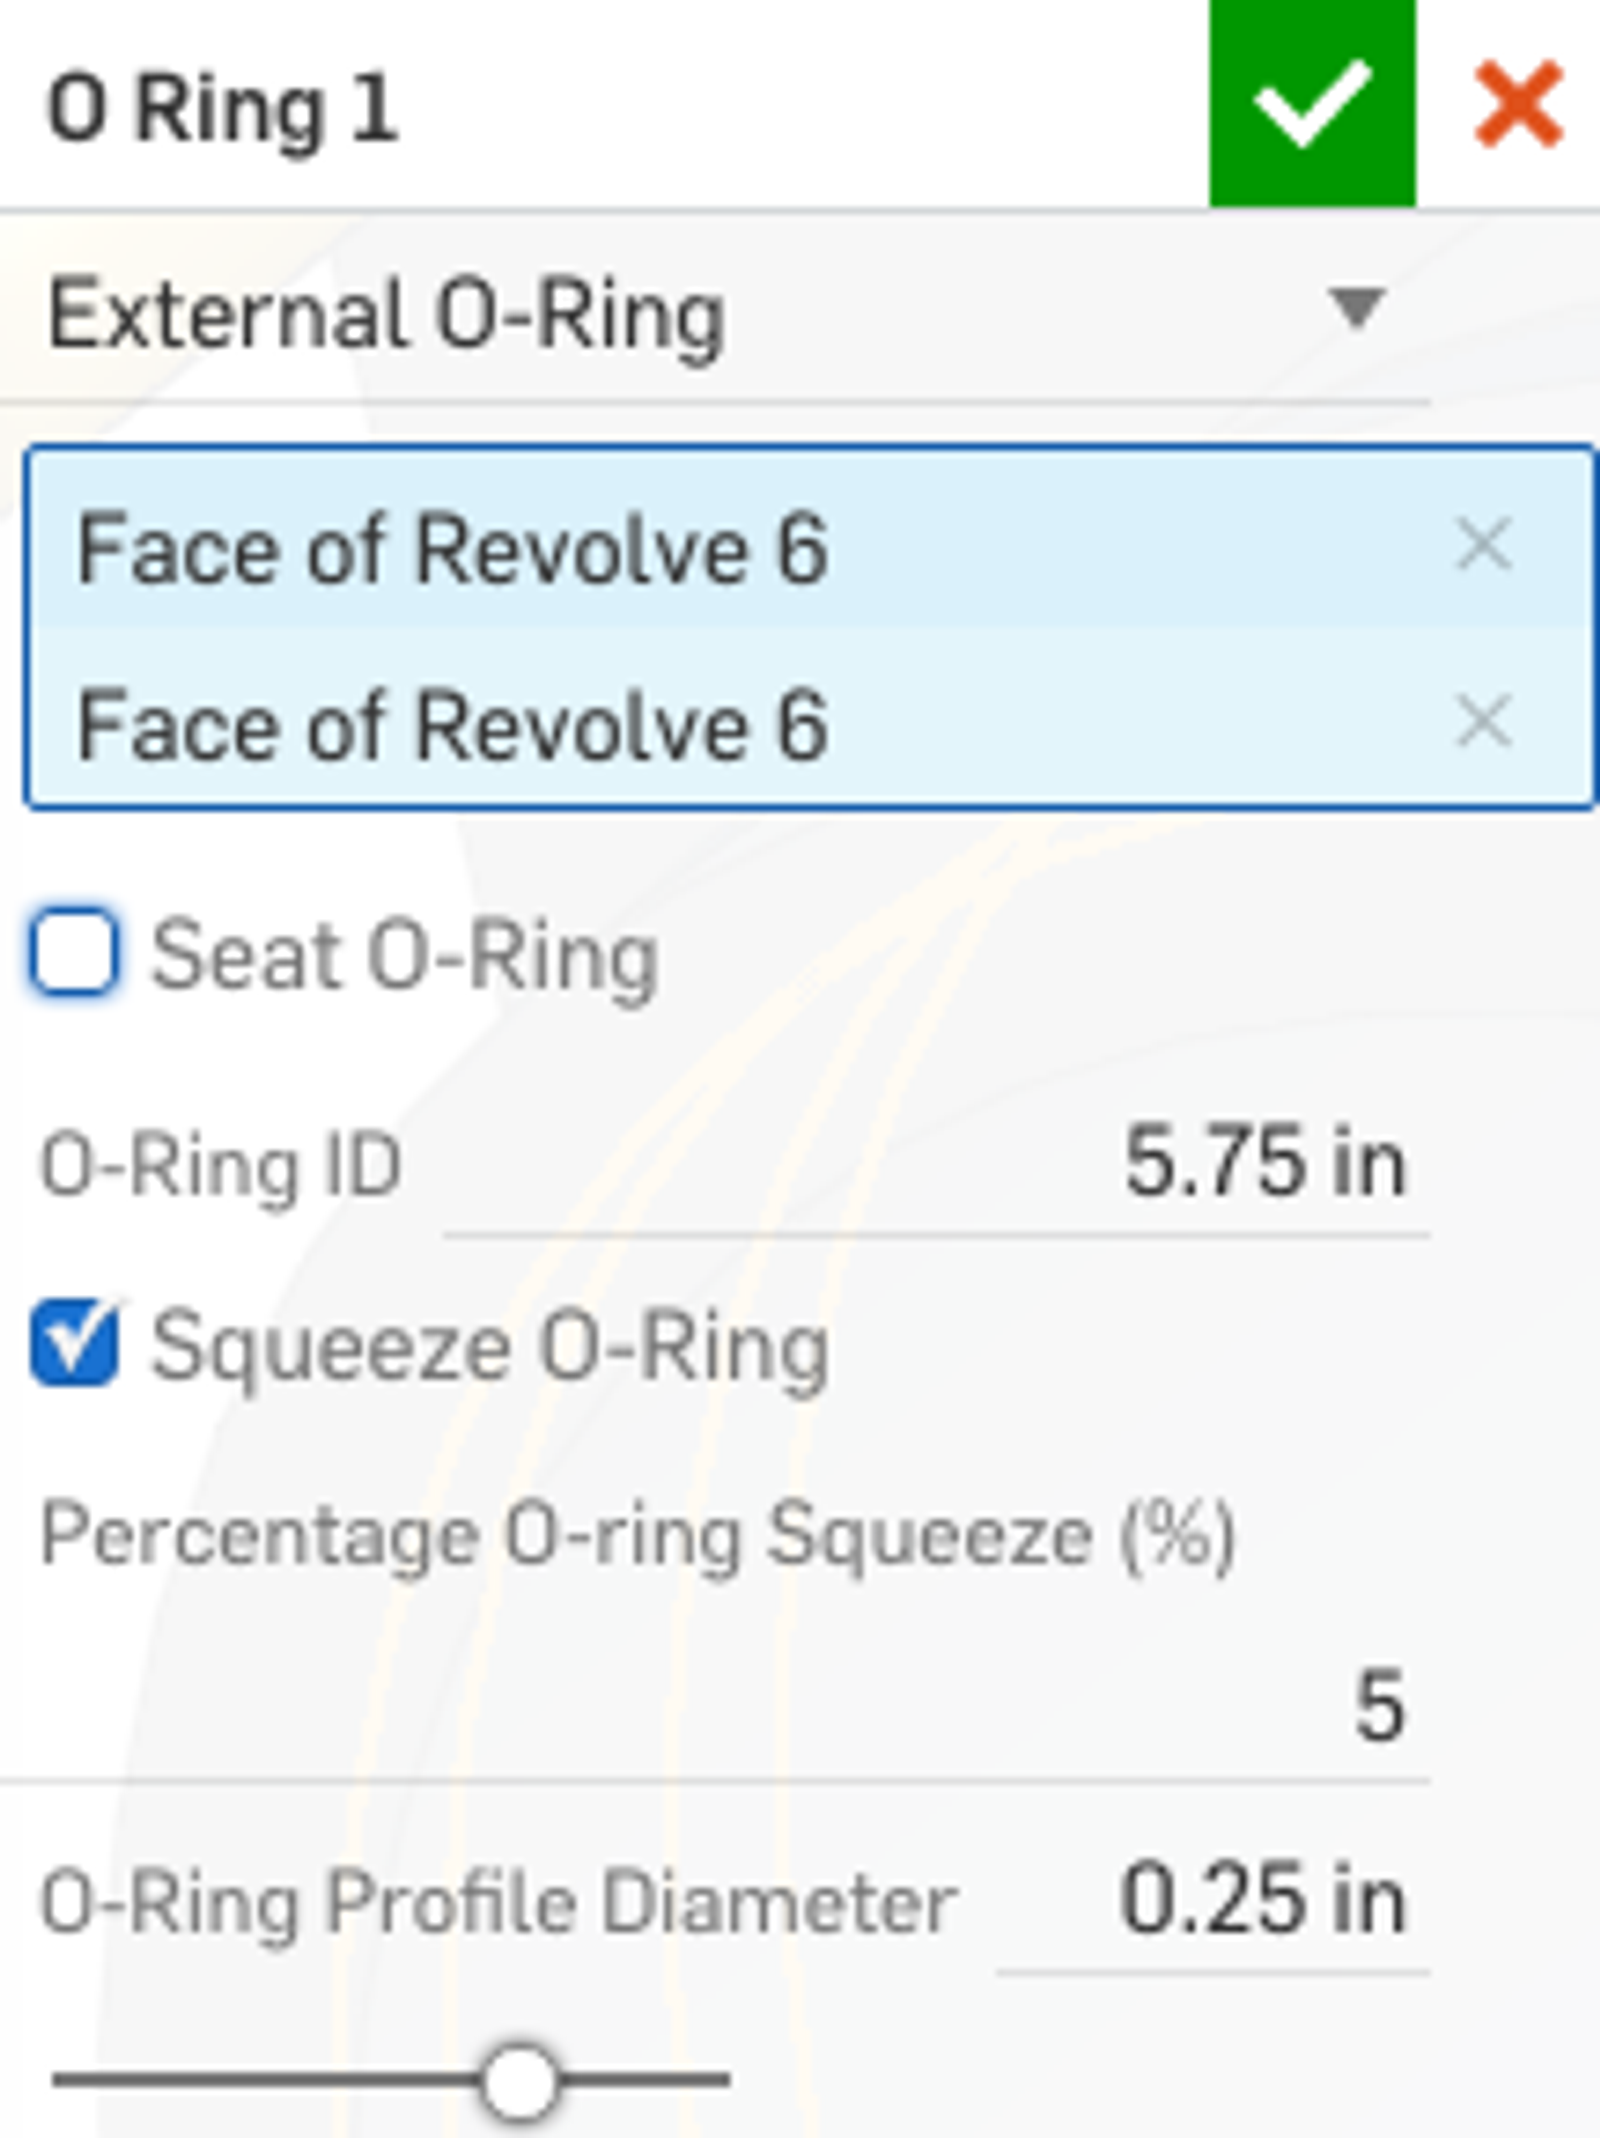1600x2138 pixels.
Task: Click the O-Ring ID field label
Action: pos(220,1166)
